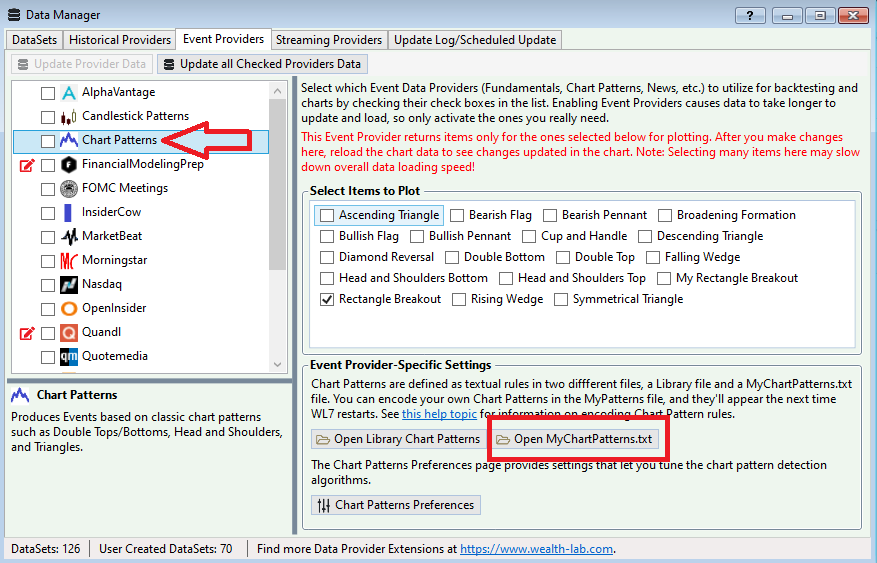Enable the Bullish Pennant checkbox
Viewport: 877px width, 563px height.
[x=417, y=236]
